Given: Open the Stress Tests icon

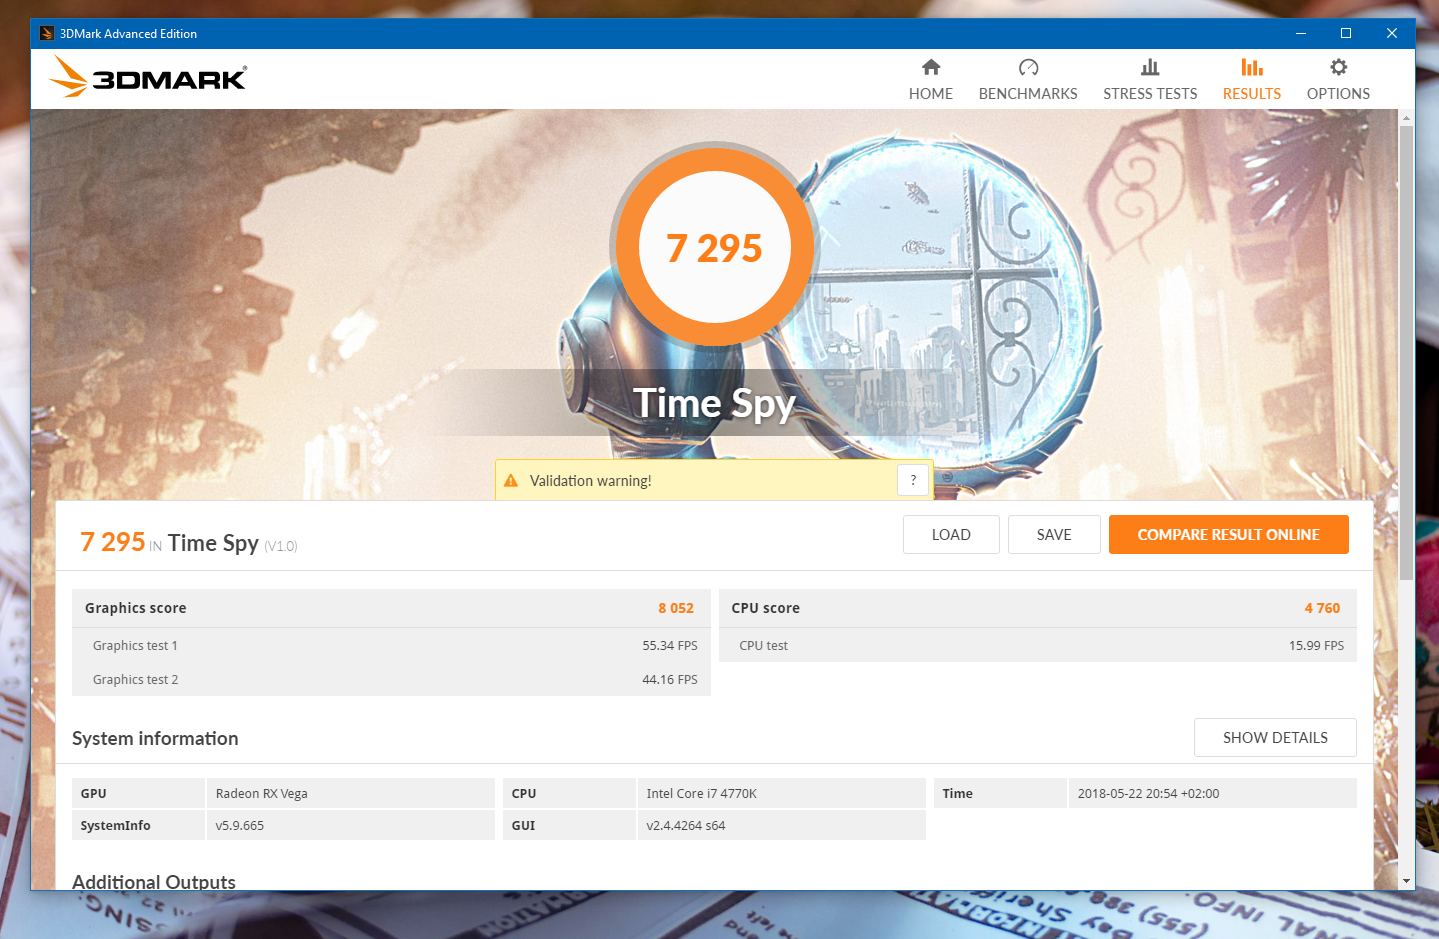Looking at the screenshot, I should [x=1150, y=67].
